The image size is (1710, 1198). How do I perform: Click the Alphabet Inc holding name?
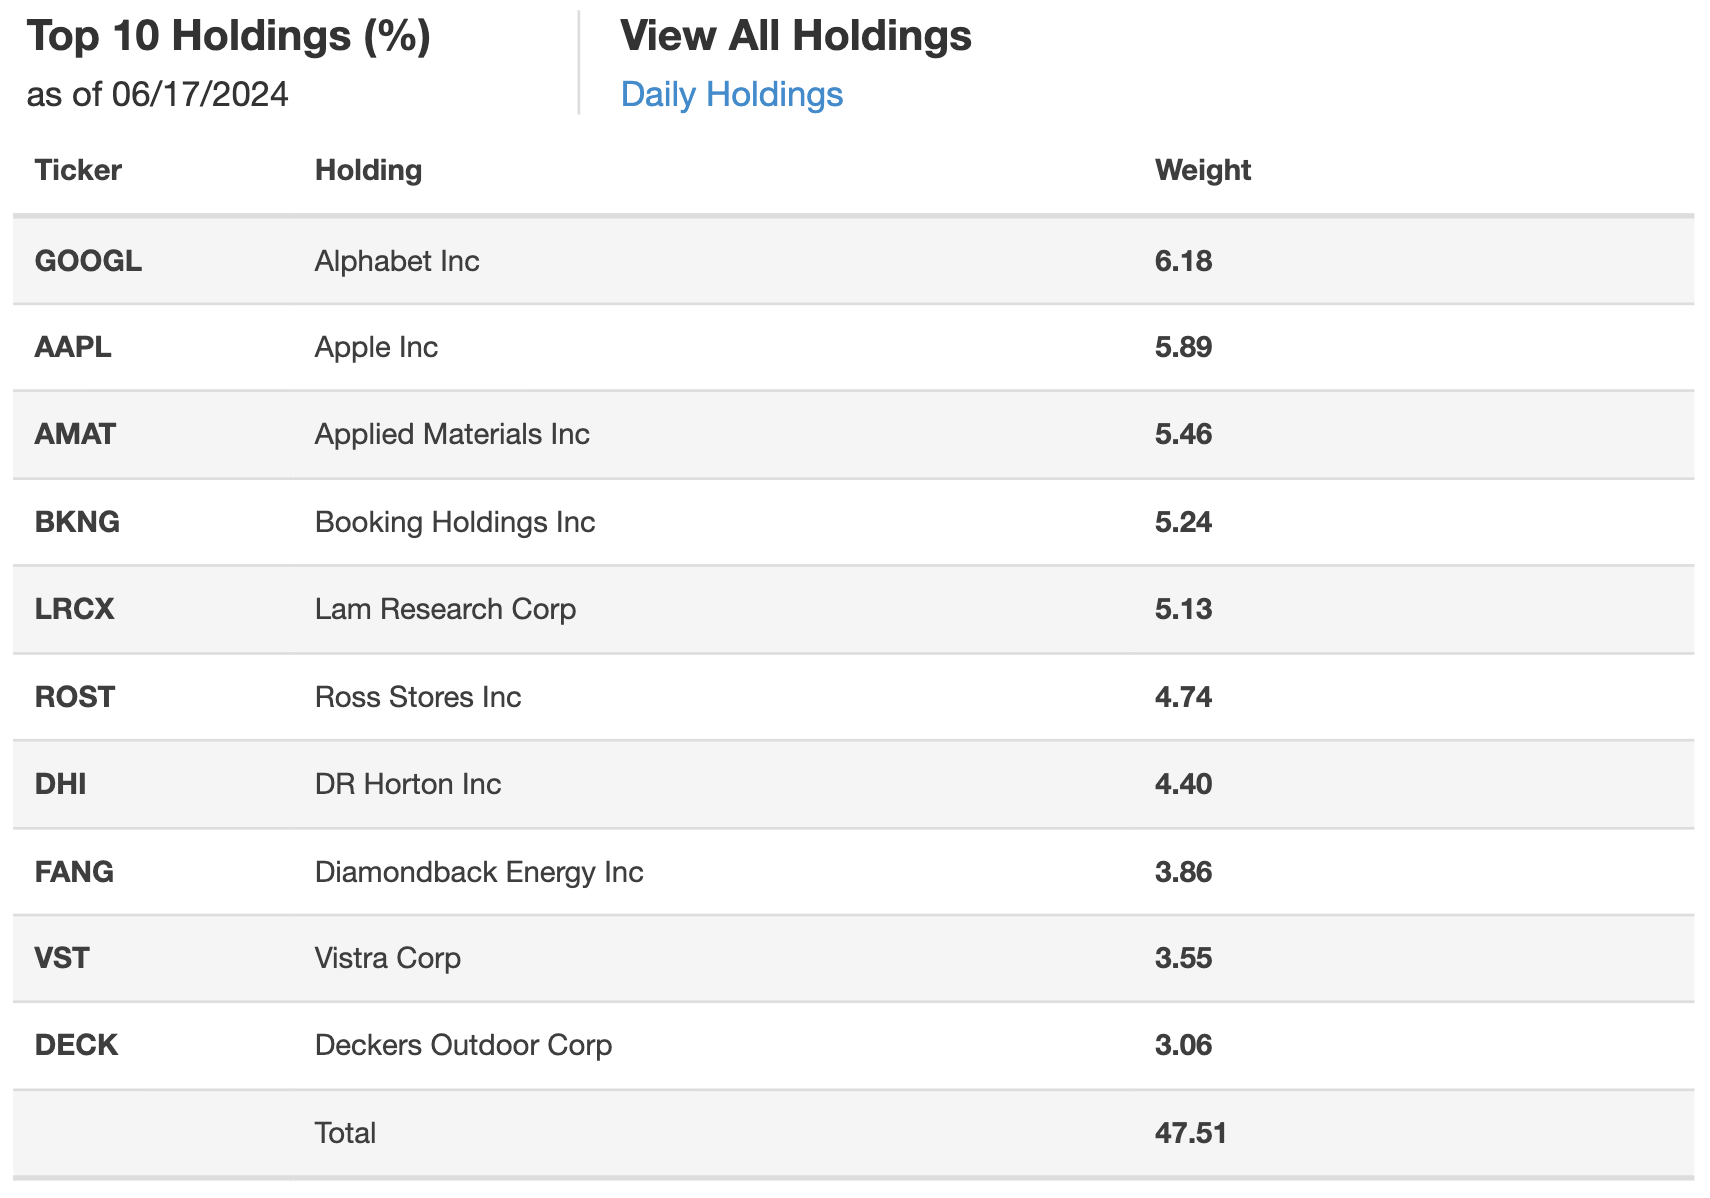397,261
